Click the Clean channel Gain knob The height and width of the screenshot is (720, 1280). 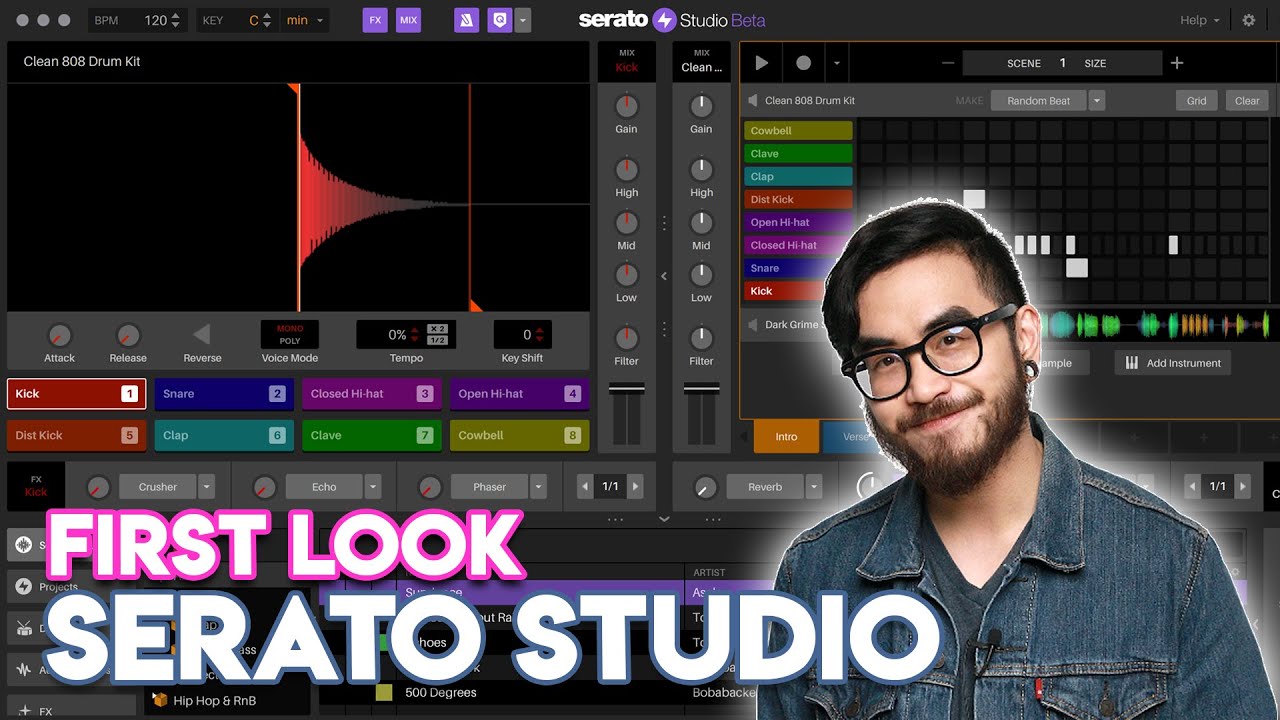701,105
